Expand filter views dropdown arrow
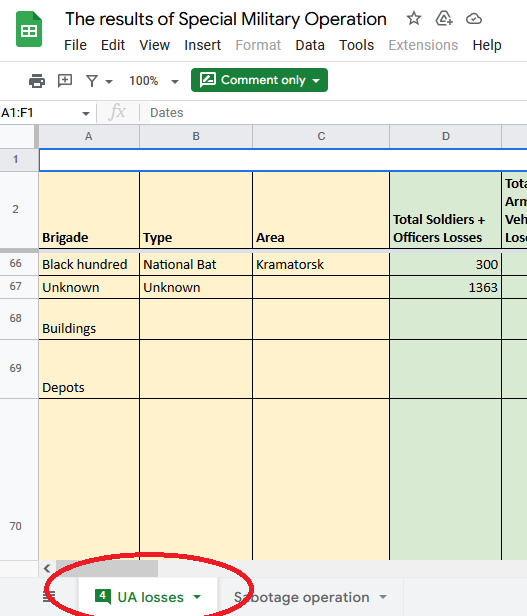This screenshot has height=616, width=527. click(x=109, y=82)
